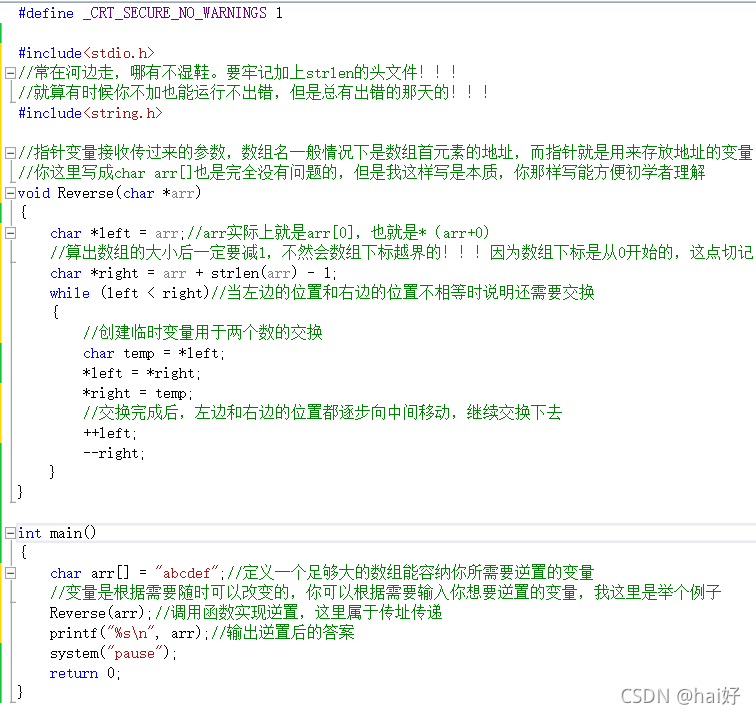Click the #include<stdio.h> line
Screen dimensions: 756x714
tap(86, 53)
